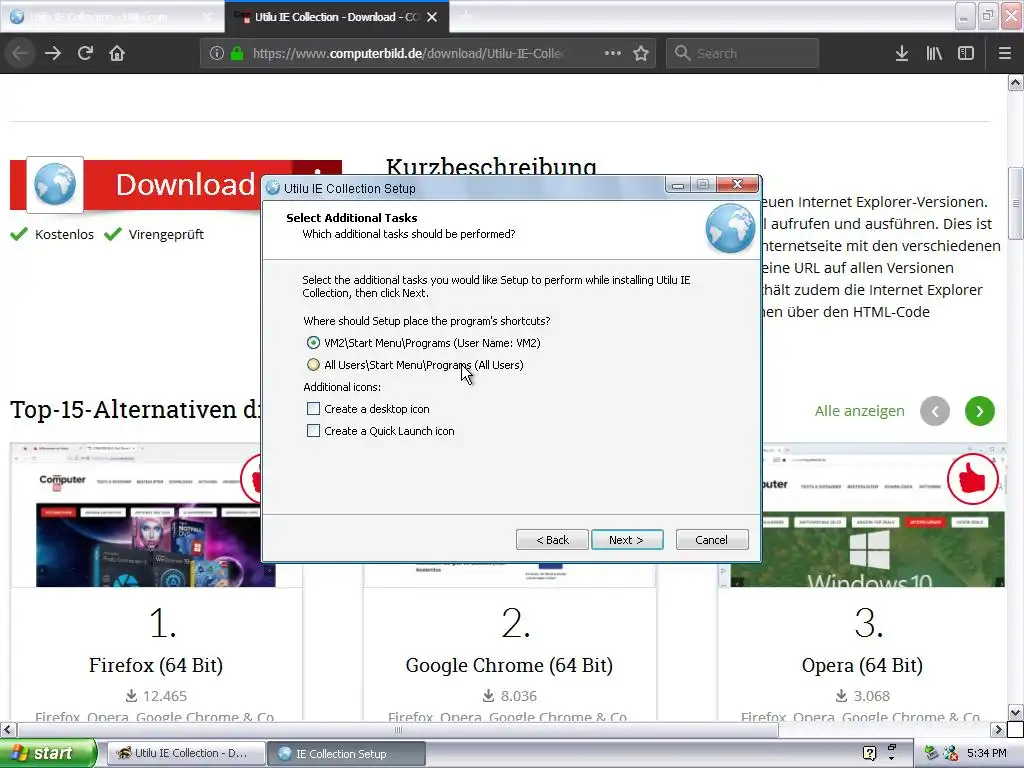
Task: Toggle the Firefox sidebar icon
Action: click(966, 53)
